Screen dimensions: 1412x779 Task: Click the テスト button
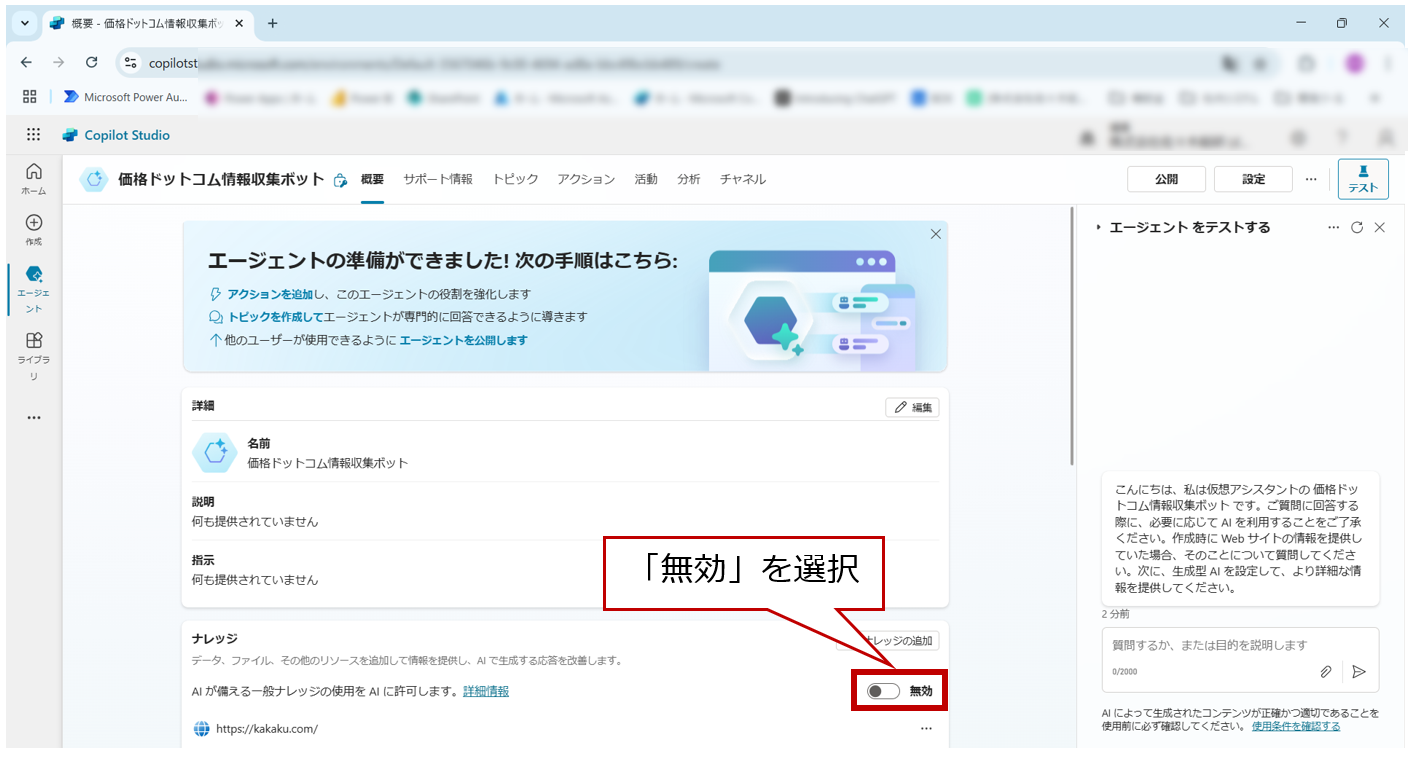1363,179
